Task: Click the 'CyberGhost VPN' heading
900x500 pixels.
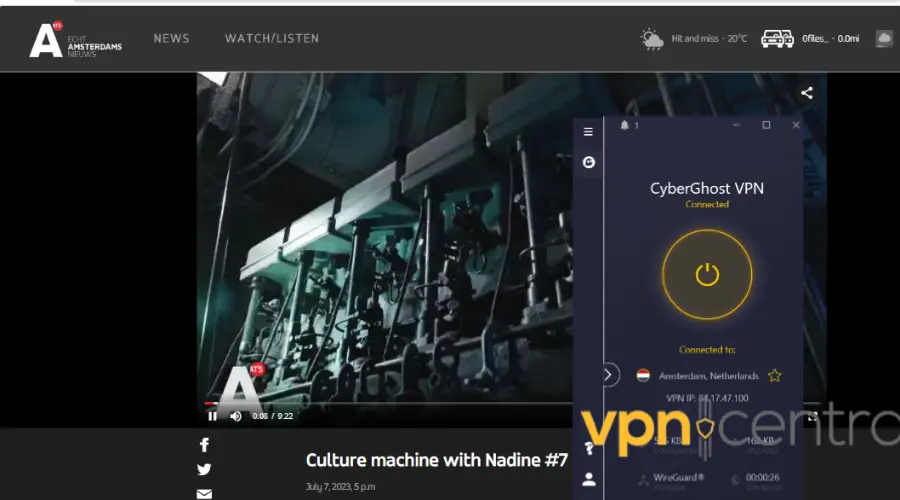Action: [707, 188]
